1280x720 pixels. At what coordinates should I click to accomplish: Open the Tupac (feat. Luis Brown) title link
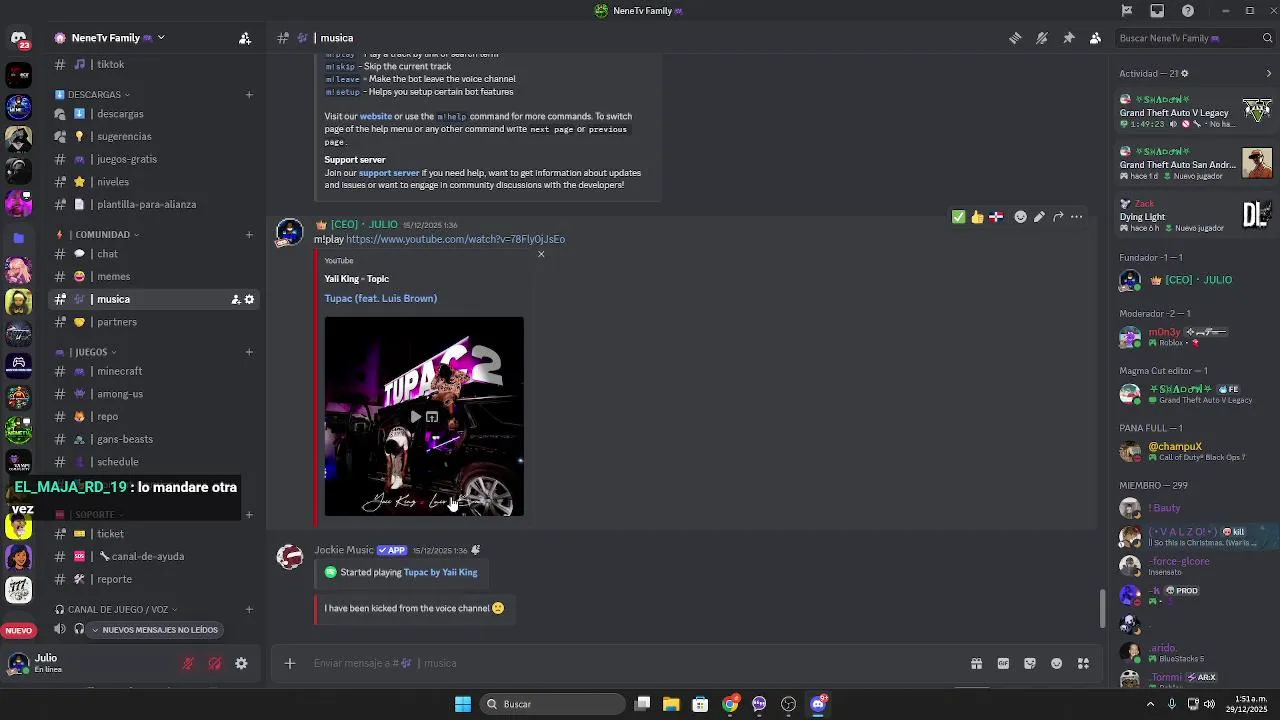(x=381, y=298)
